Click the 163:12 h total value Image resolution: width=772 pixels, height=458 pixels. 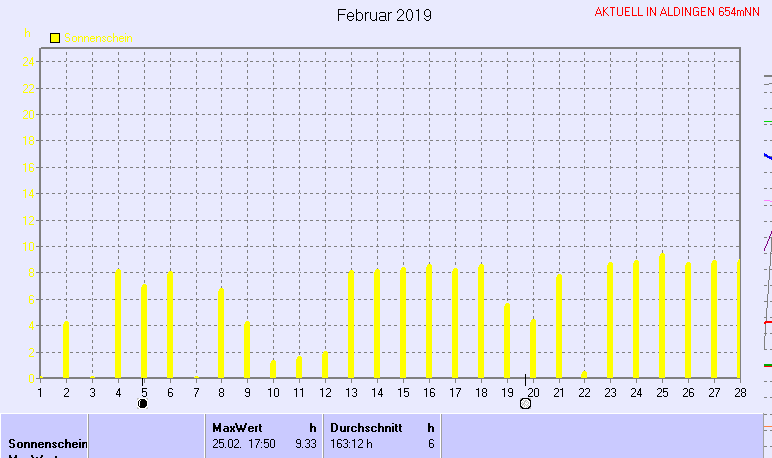coord(351,443)
